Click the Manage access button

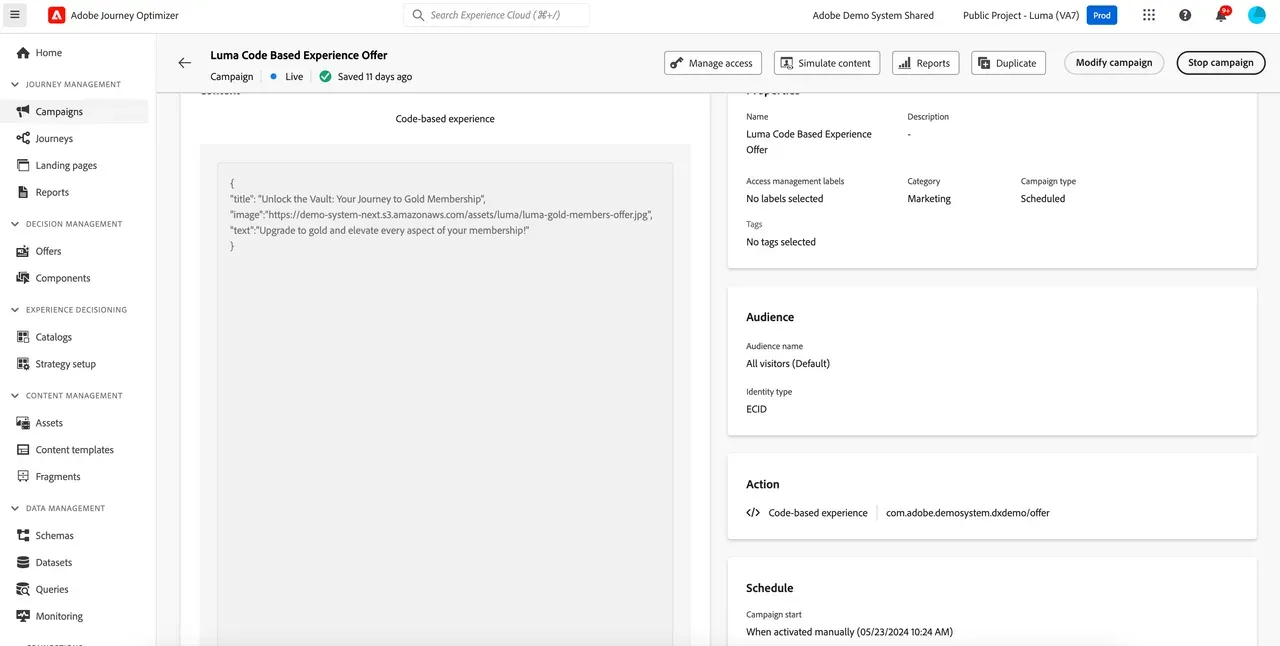(x=713, y=63)
